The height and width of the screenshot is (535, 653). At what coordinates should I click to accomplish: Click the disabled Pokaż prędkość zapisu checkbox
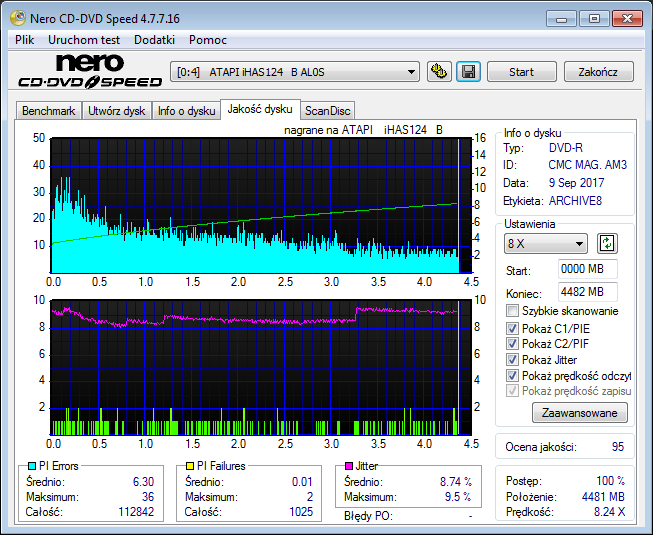click(512, 391)
